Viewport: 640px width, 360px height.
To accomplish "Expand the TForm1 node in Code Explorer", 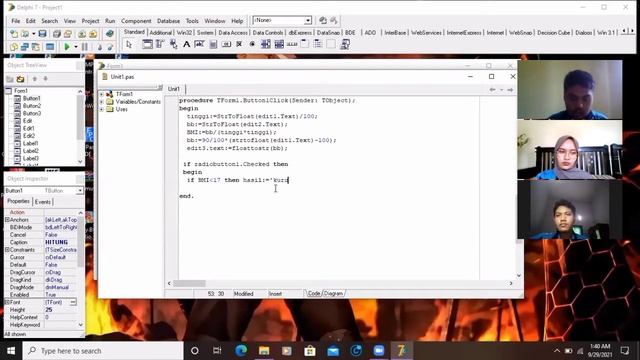I will click(102, 94).
